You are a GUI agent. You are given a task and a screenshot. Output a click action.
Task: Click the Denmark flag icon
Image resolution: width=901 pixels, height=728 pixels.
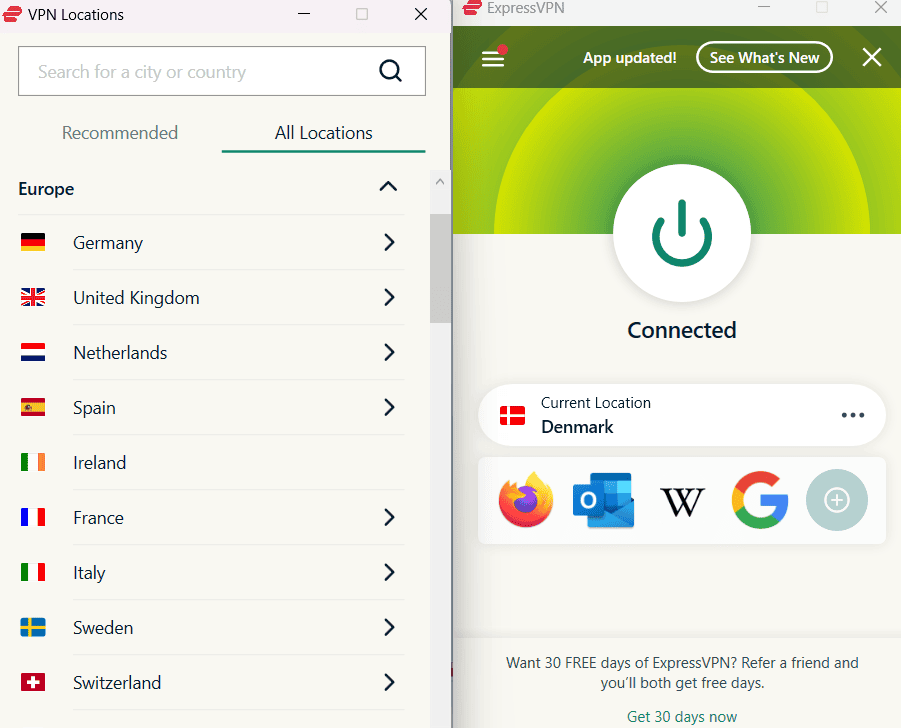(x=513, y=415)
